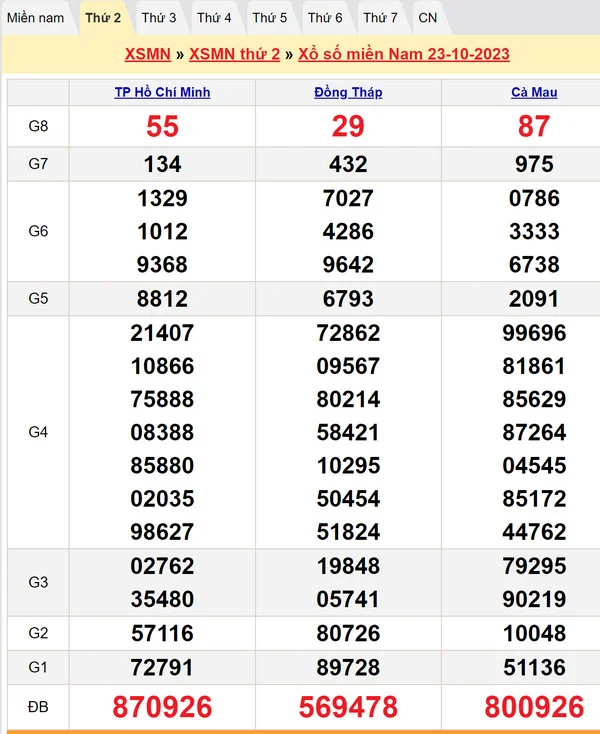Open the TP Hồ Chí Minh province link

162,93
